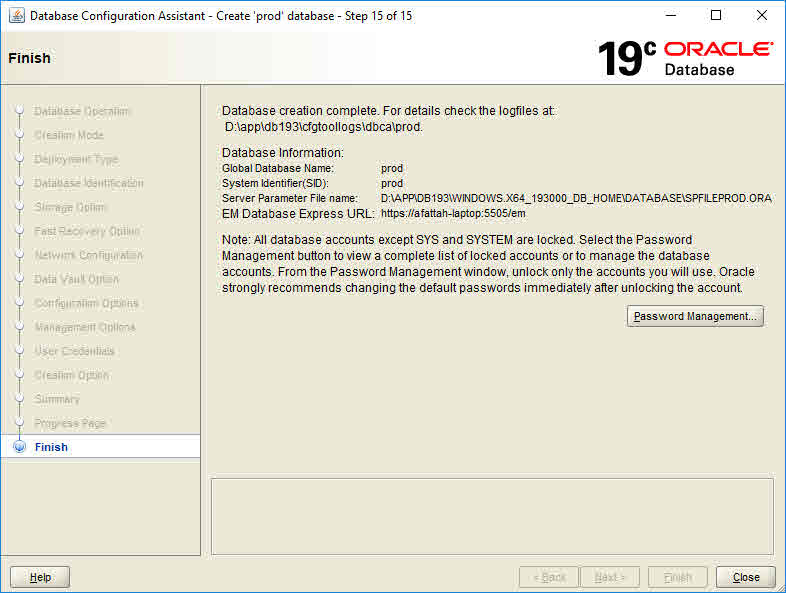Select the Network Configuration step

[88, 255]
